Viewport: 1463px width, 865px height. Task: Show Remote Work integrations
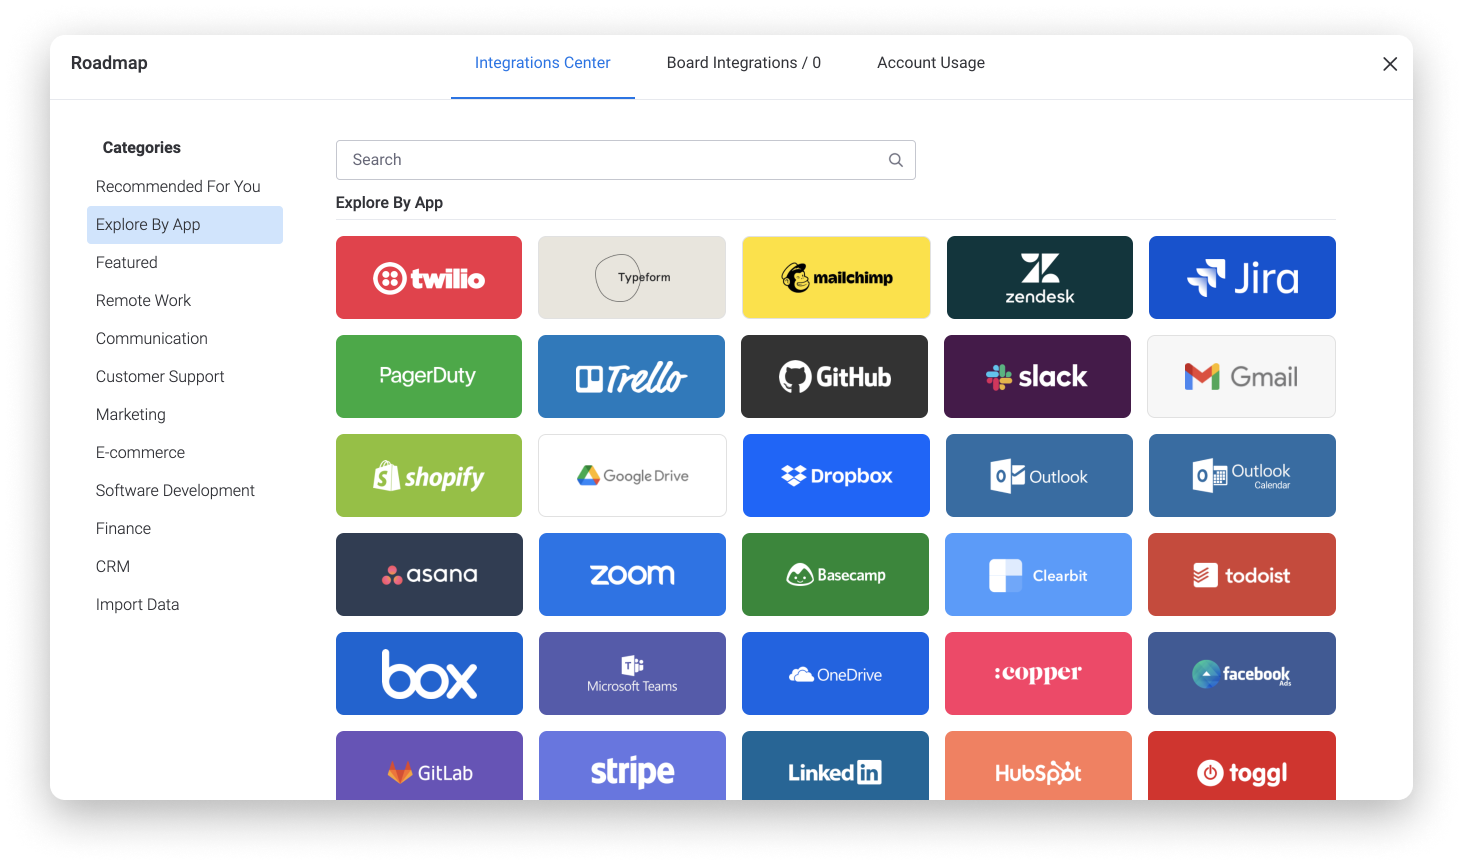[185, 301]
